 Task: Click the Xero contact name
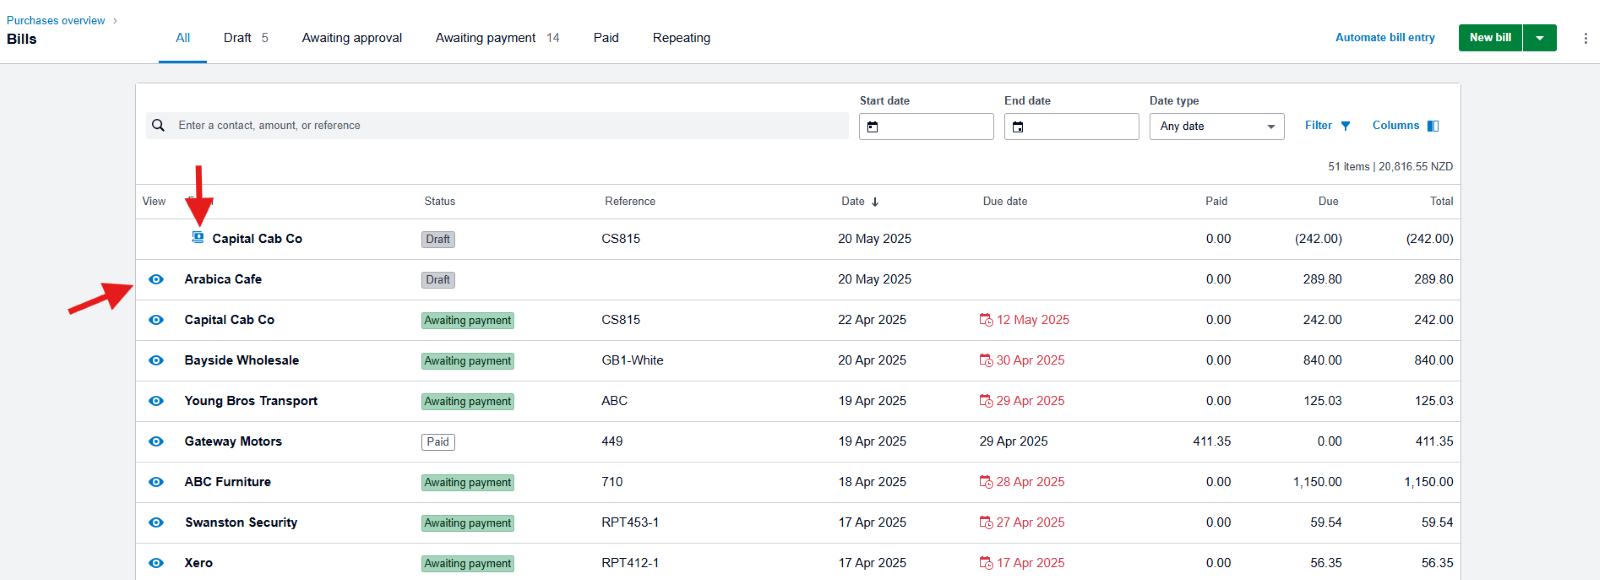tap(198, 563)
